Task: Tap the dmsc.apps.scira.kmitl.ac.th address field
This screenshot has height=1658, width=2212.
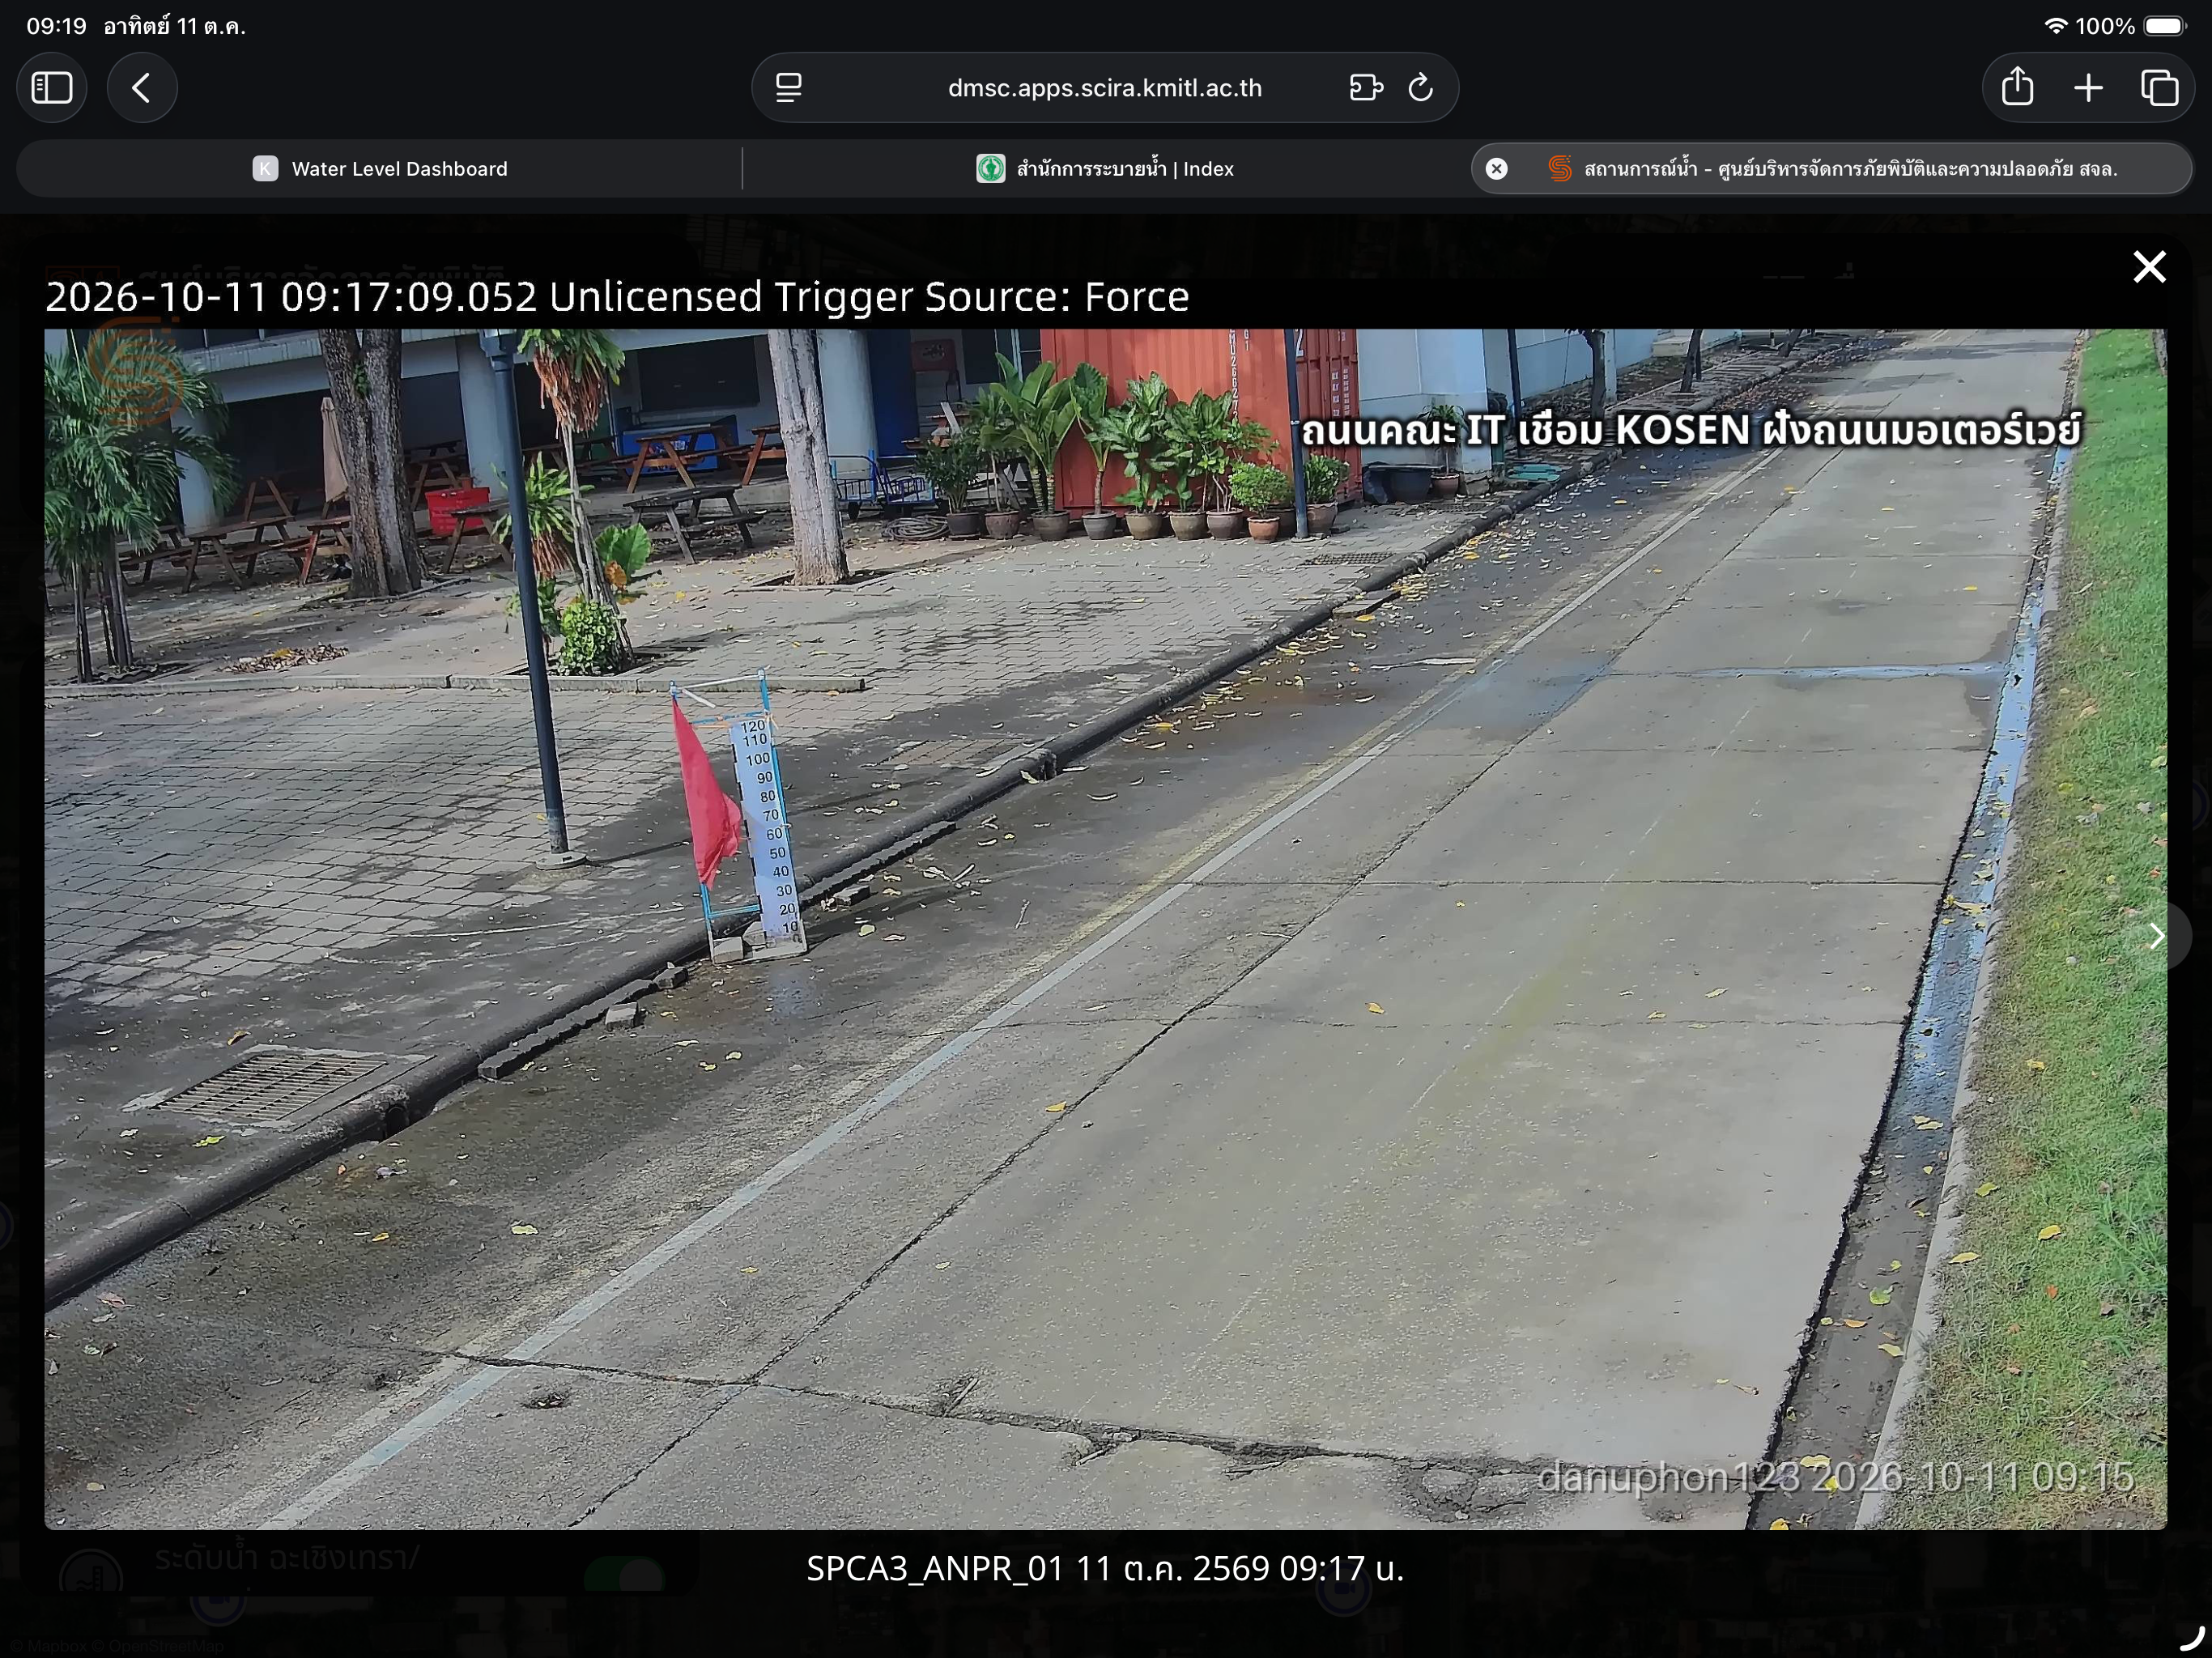Action: [1104, 88]
